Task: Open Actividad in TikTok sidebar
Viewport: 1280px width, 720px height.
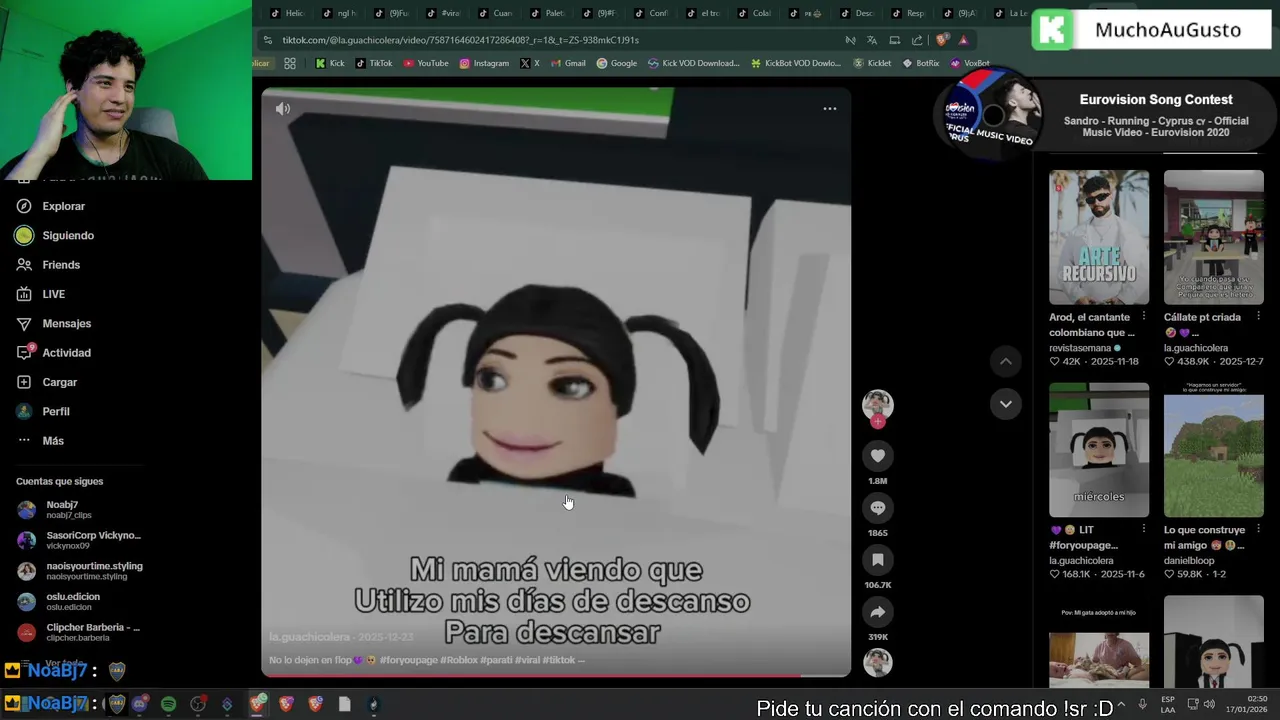Action: click(66, 353)
